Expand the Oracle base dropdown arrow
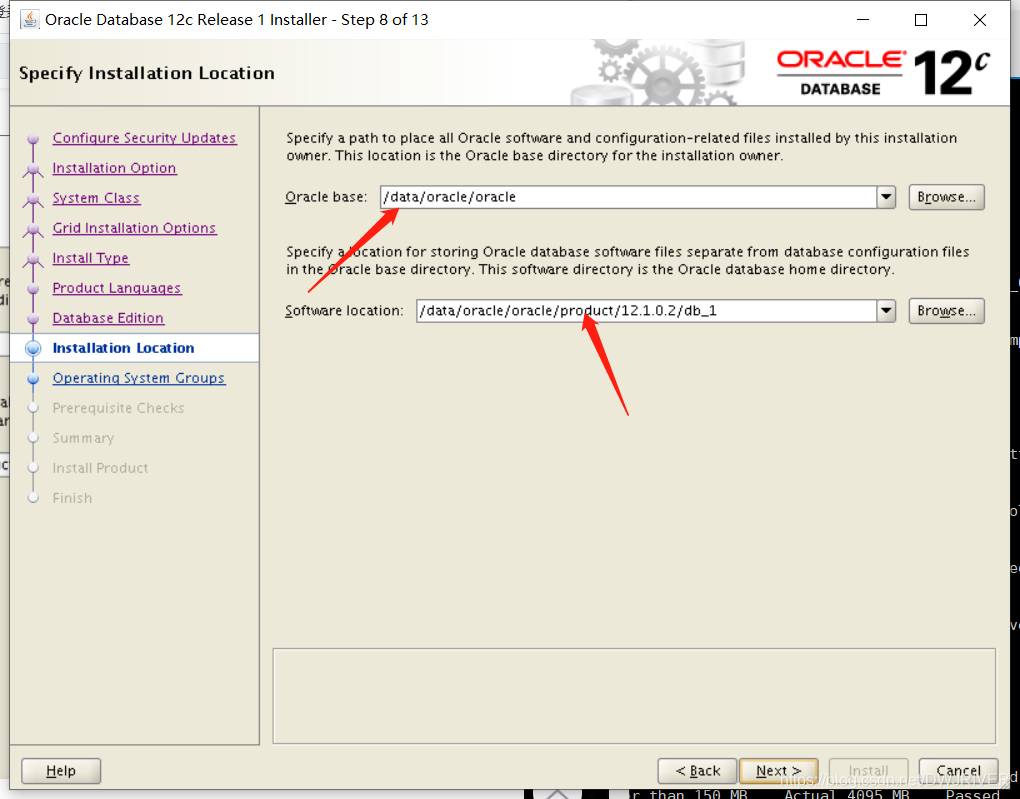The height and width of the screenshot is (799, 1020). pos(886,197)
